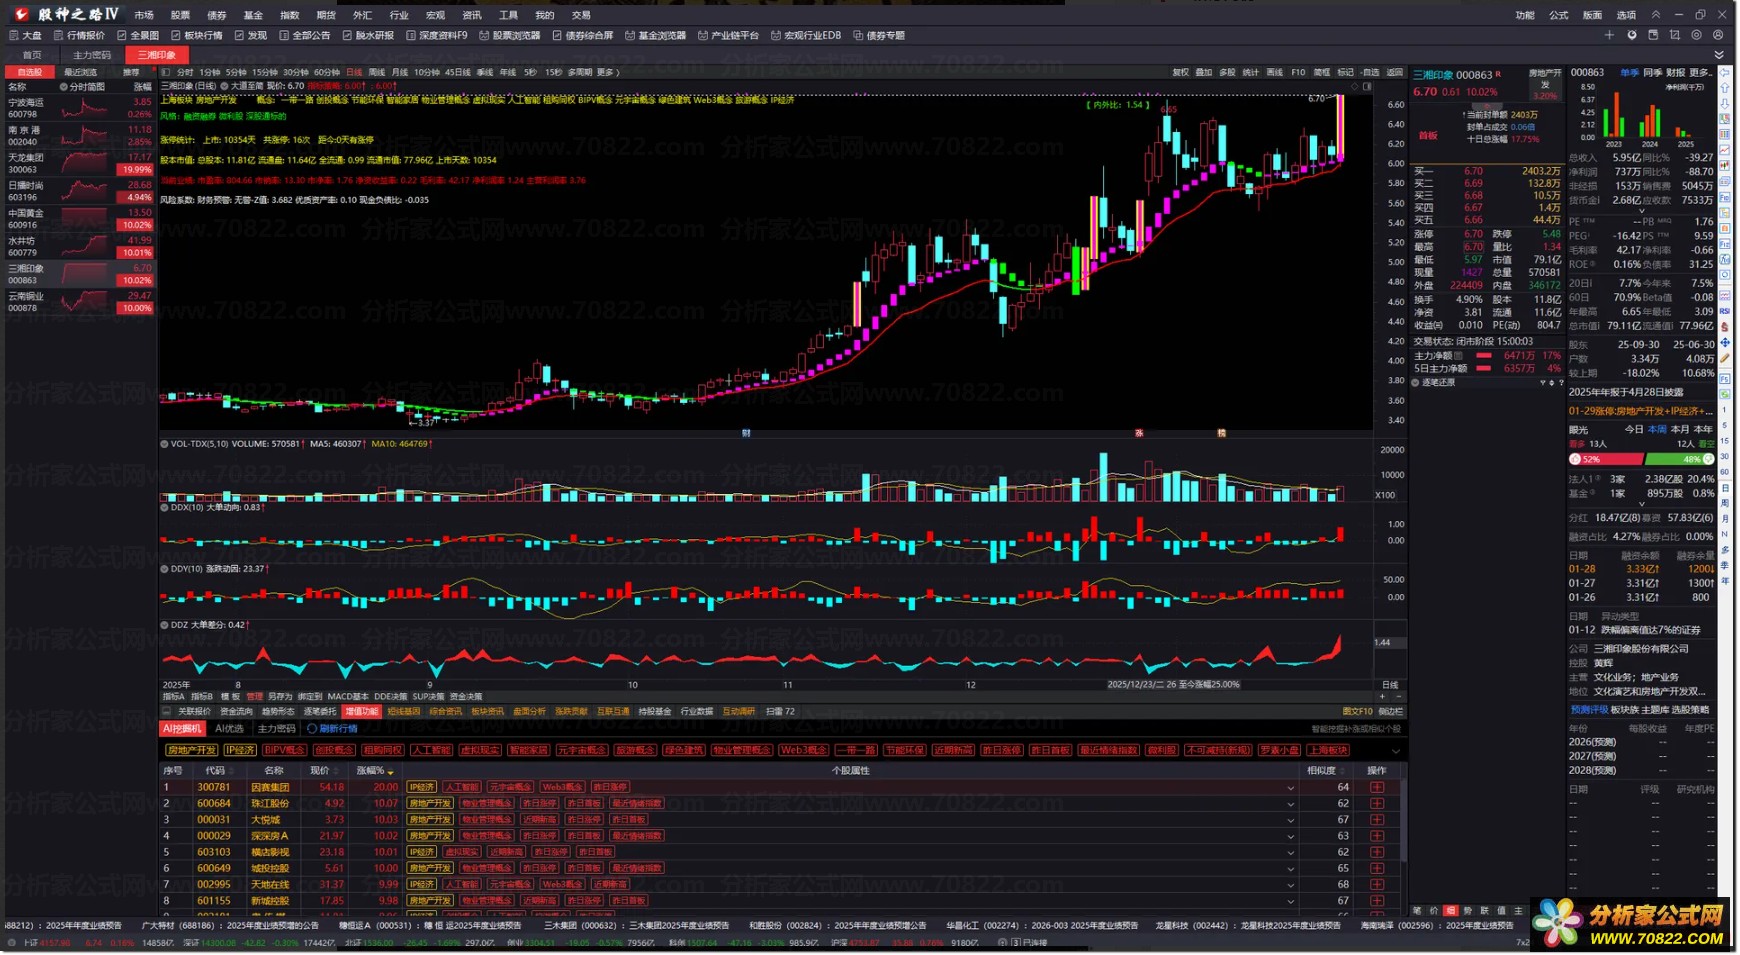Toggle the 脱水研报 checkbox
The width and height of the screenshot is (1740, 955).
pyautogui.click(x=347, y=36)
